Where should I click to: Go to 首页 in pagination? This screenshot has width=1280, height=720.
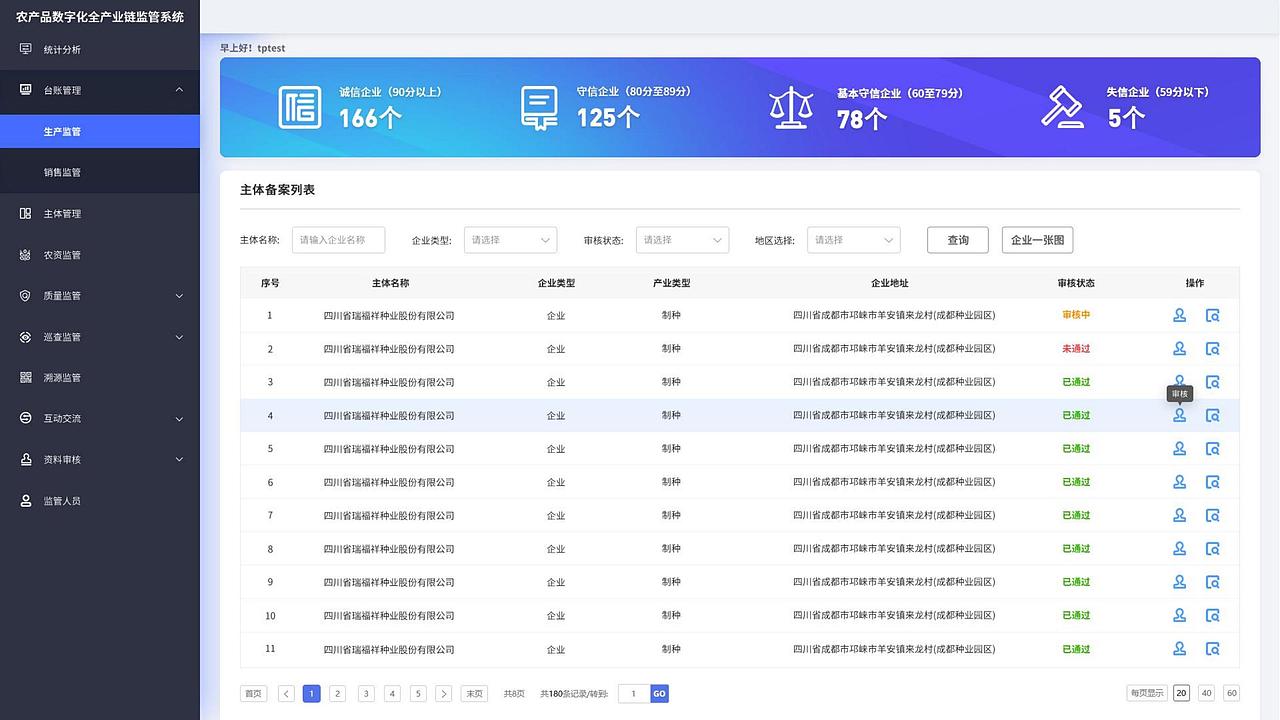click(x=254, y=694)
